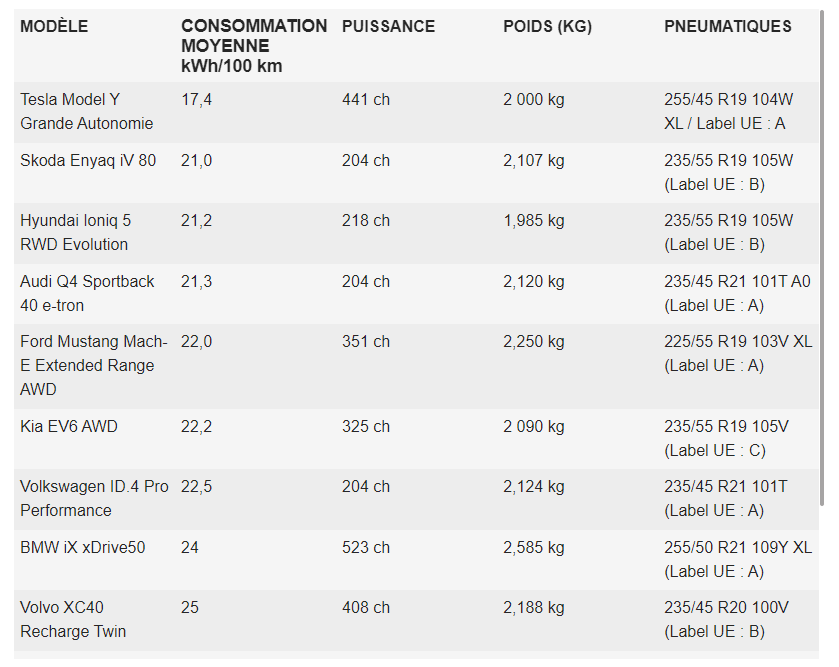This screenshot has height=667, width=839.
Task: Select the Ford Mustang Mach-E Extended Range cell
Action: click(x=94, y=366)
